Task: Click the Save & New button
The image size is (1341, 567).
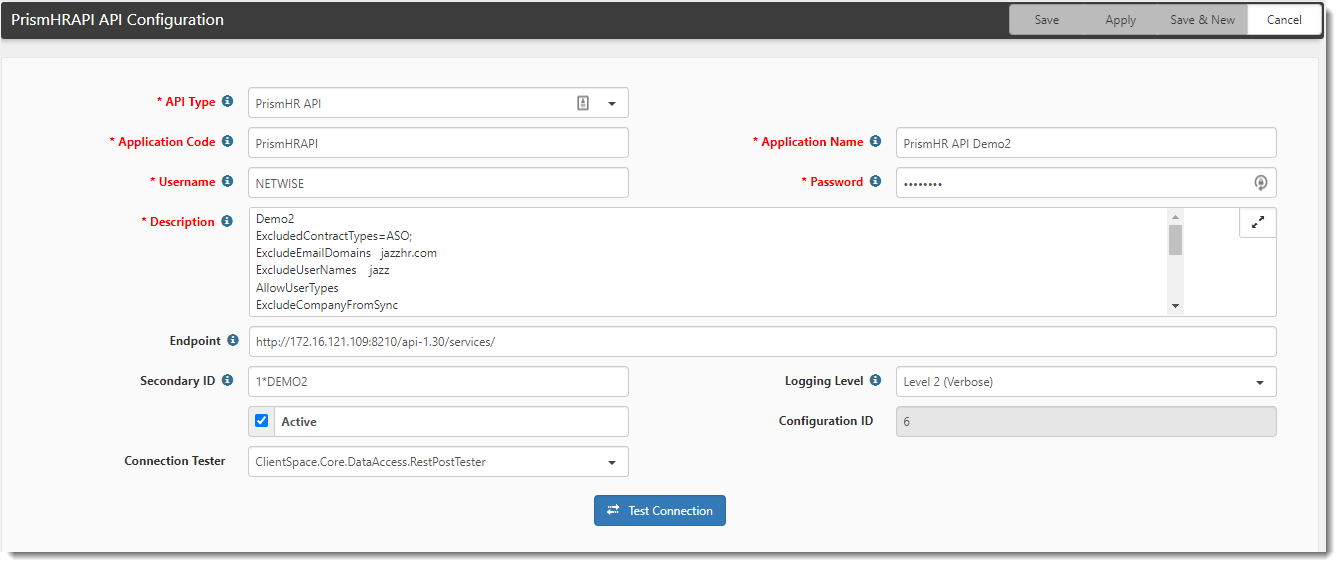Action: (x=1202, y=20)
